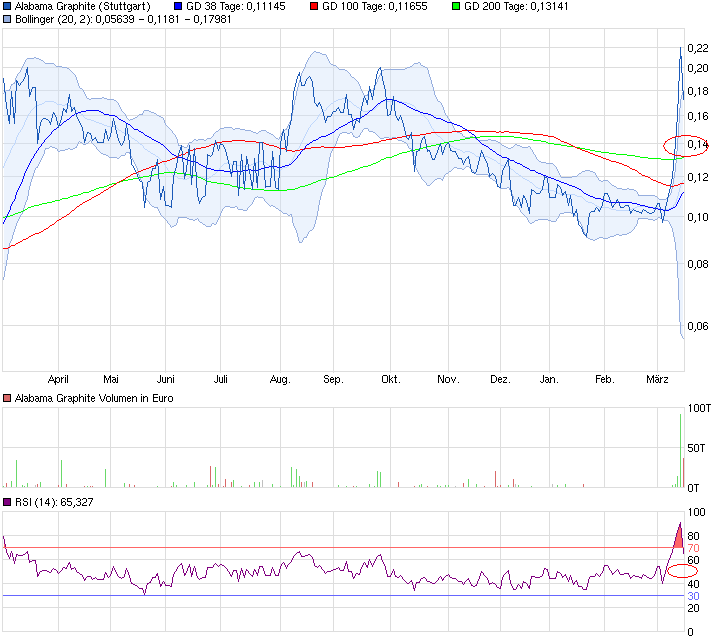Click the RSI (14) purple legend square
The width and height of the screenshot is (726, 640).
coord(8,502)
